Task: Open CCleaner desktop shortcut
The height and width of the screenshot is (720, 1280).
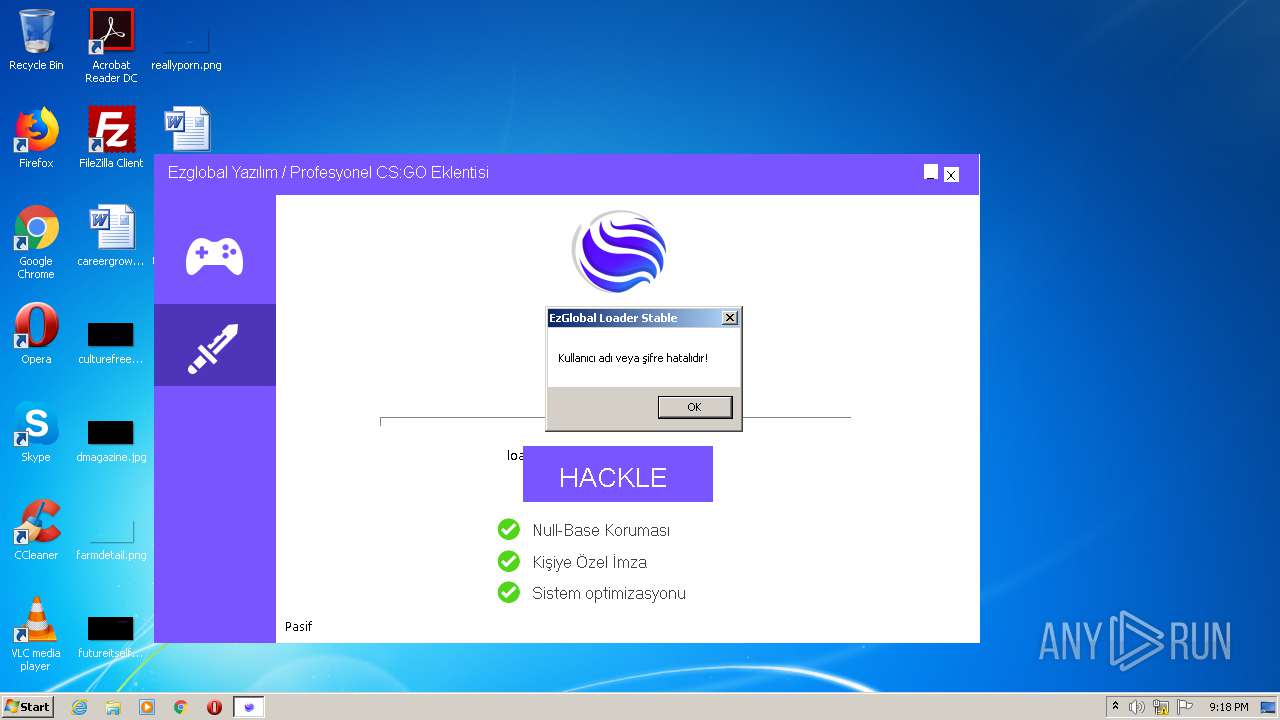Action: [x=36, y=530]
